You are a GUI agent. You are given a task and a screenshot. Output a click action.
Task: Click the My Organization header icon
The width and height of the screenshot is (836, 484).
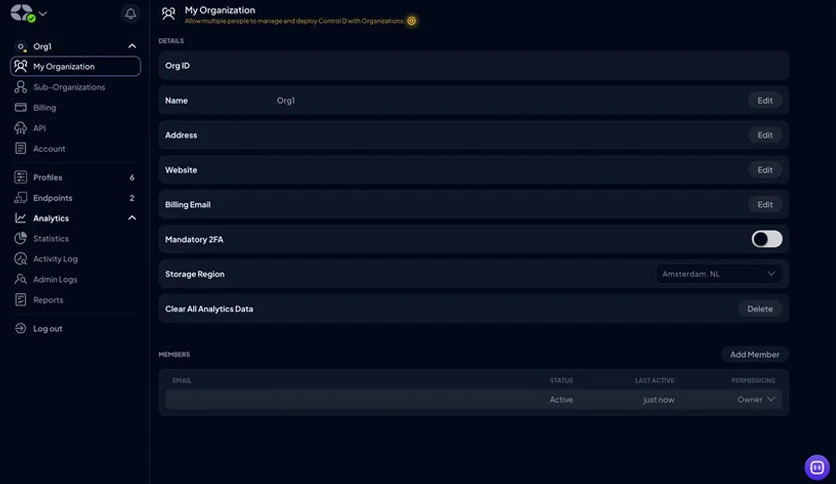[x=168, y=13]
